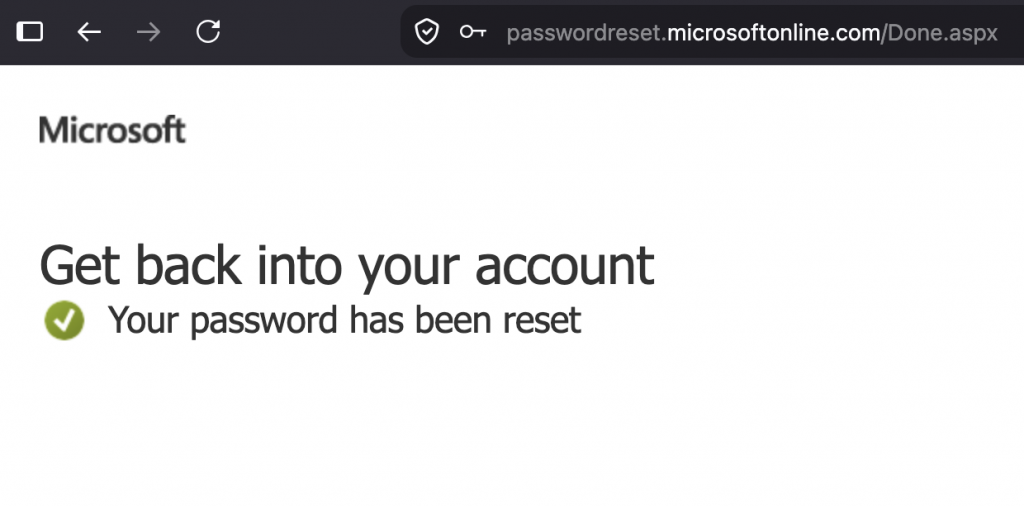Focus the address bar URL field
The width and height of the screenshot is (1024, 507).
coord(712,31)
